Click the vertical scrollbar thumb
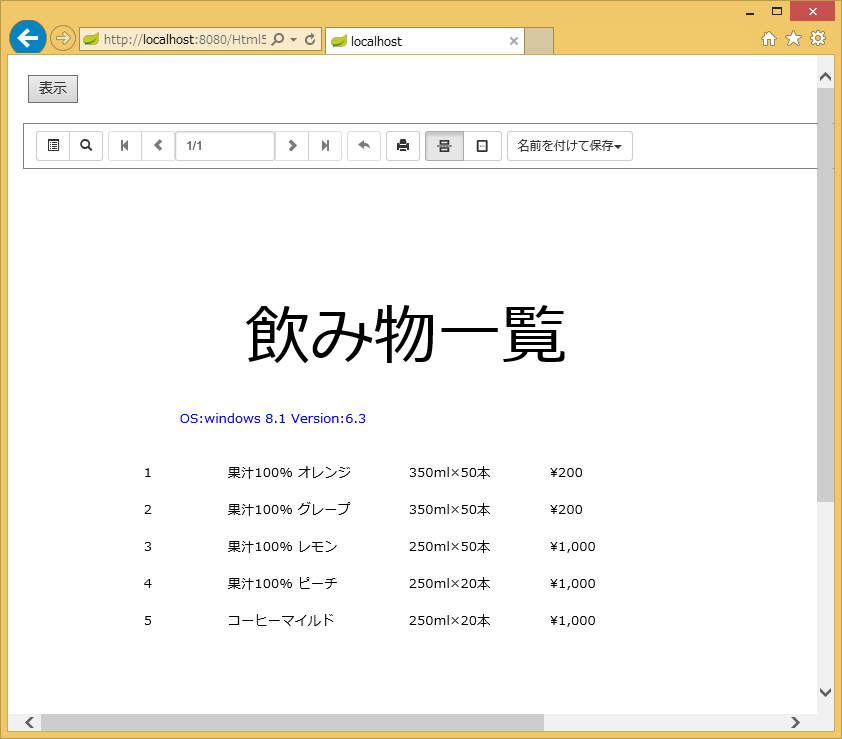Viewport: 842px width, 739px height. tap(825, 295)
